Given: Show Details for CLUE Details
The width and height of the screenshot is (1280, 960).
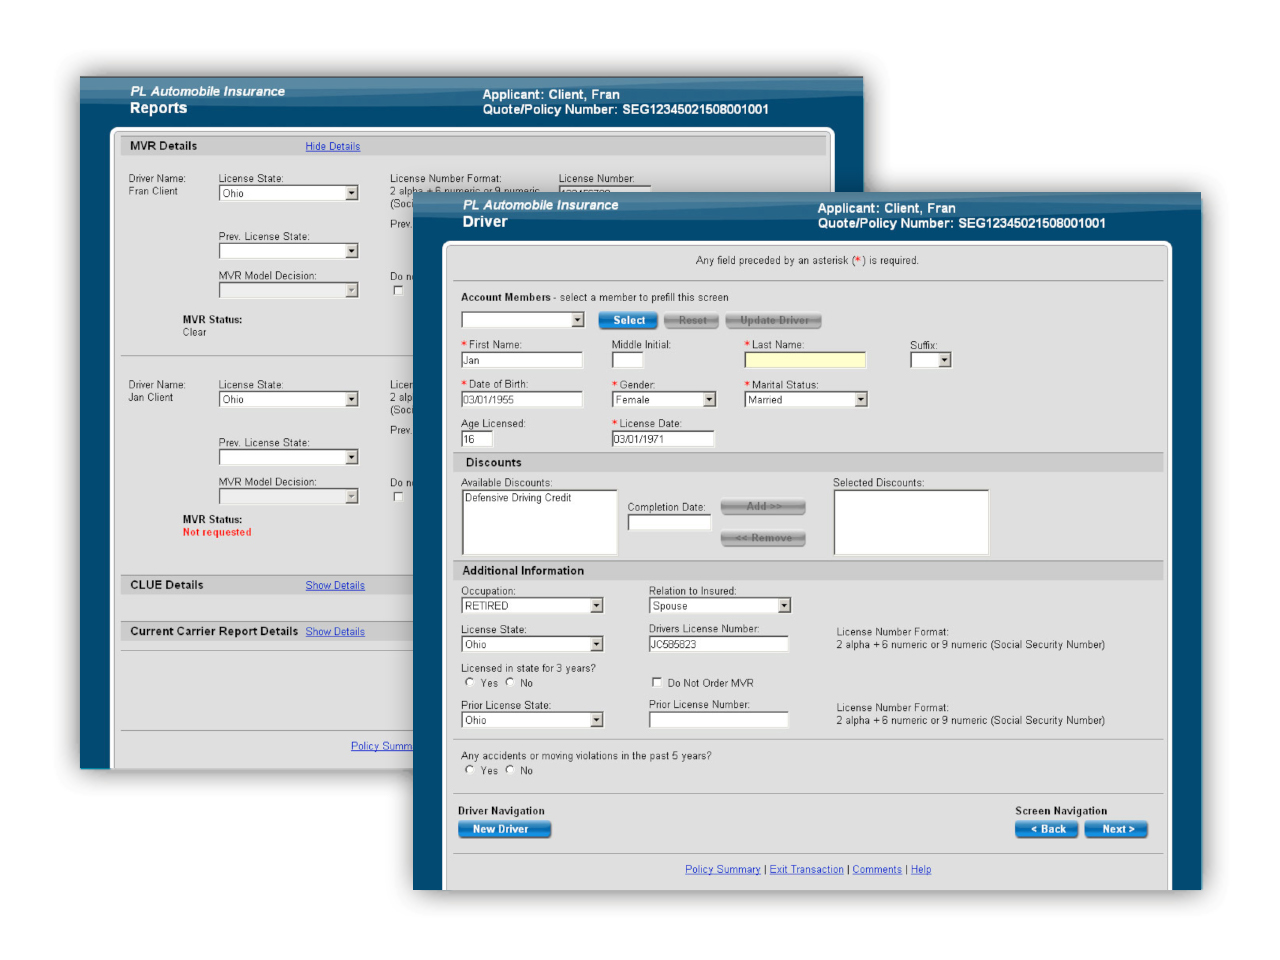Looking at the screenshot, I should pyautogui.click(x=335, y=586).
